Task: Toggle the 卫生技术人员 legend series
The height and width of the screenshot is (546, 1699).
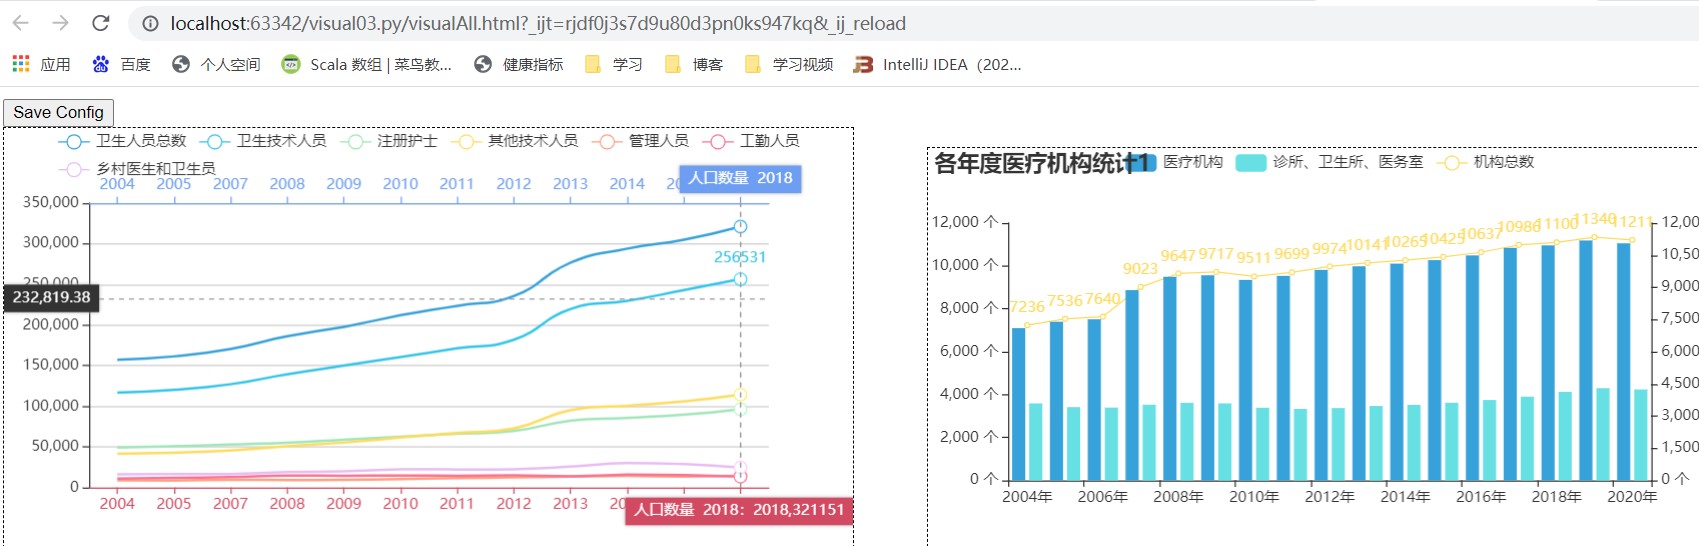Action: tap(263, 141)
